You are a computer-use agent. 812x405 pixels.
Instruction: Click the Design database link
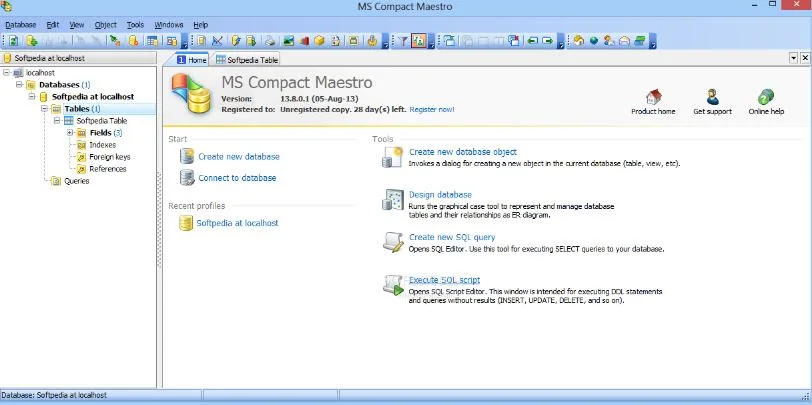(440, 195)
